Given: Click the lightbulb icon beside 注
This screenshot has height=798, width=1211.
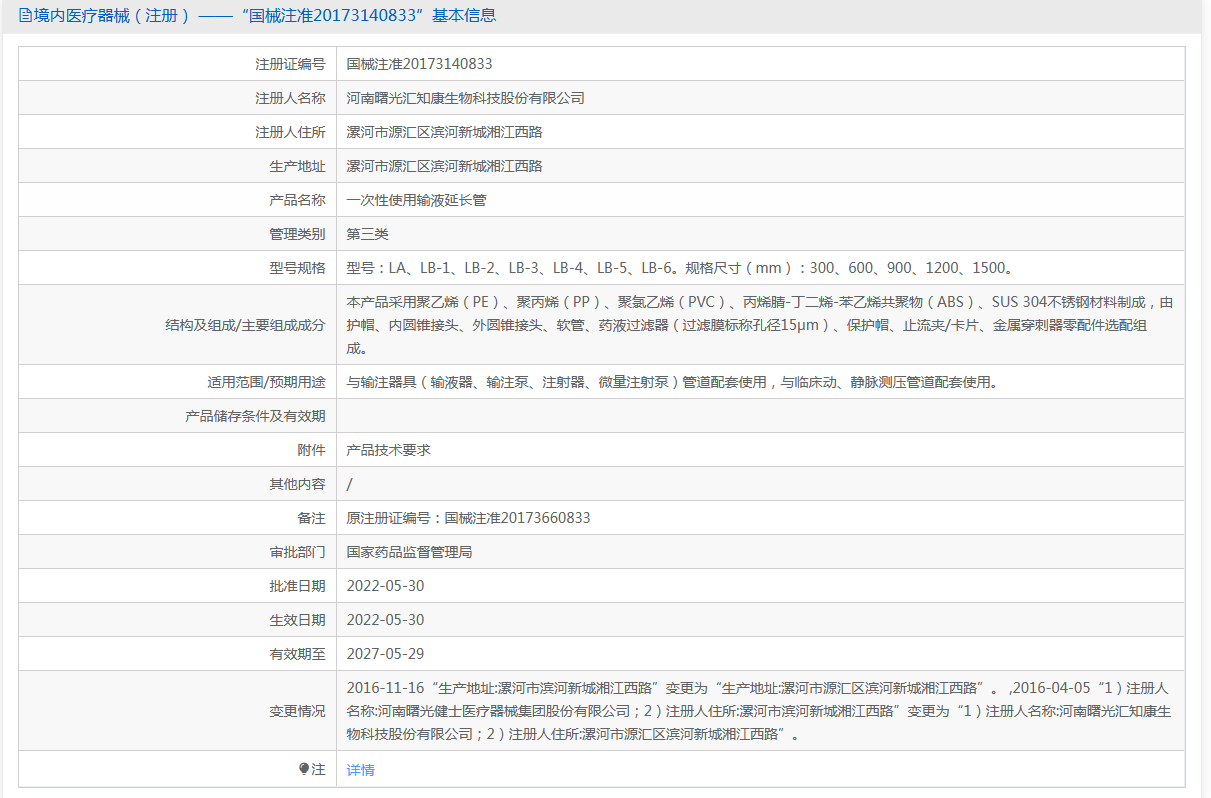Looking at the screenshot, I should coord(304,769).
